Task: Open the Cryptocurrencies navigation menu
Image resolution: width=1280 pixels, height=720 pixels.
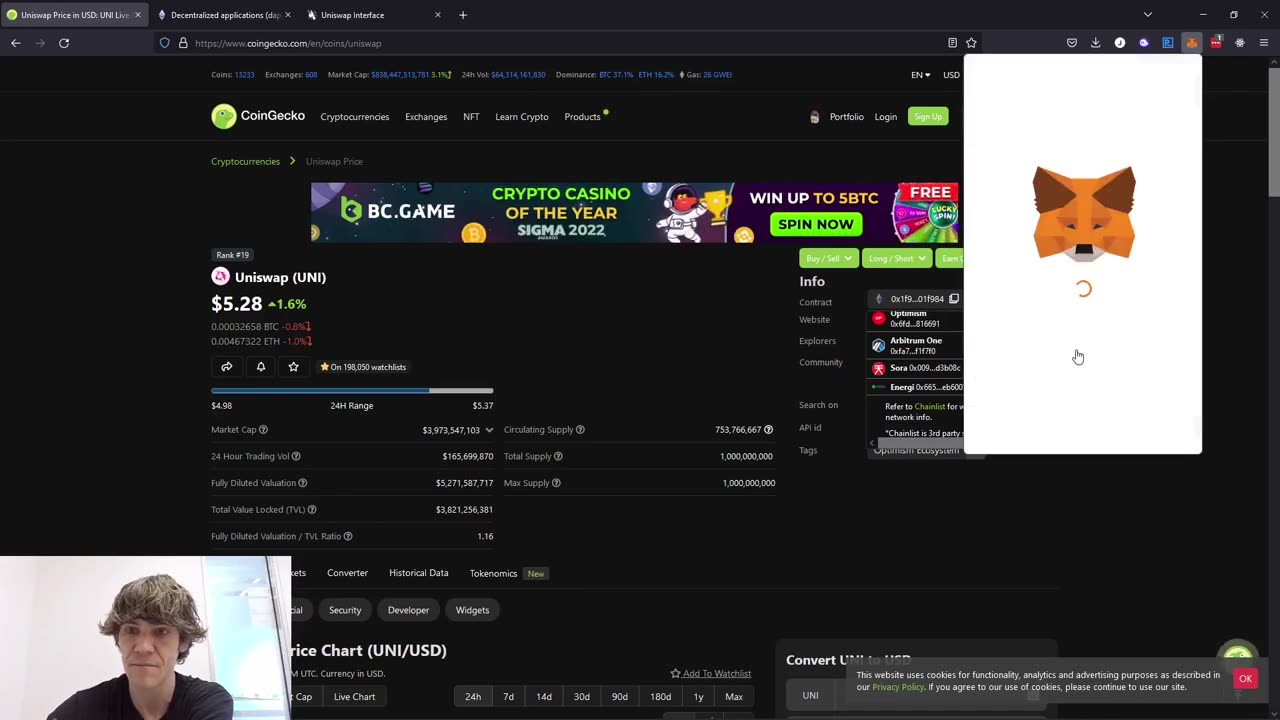Action: point(354,117)
